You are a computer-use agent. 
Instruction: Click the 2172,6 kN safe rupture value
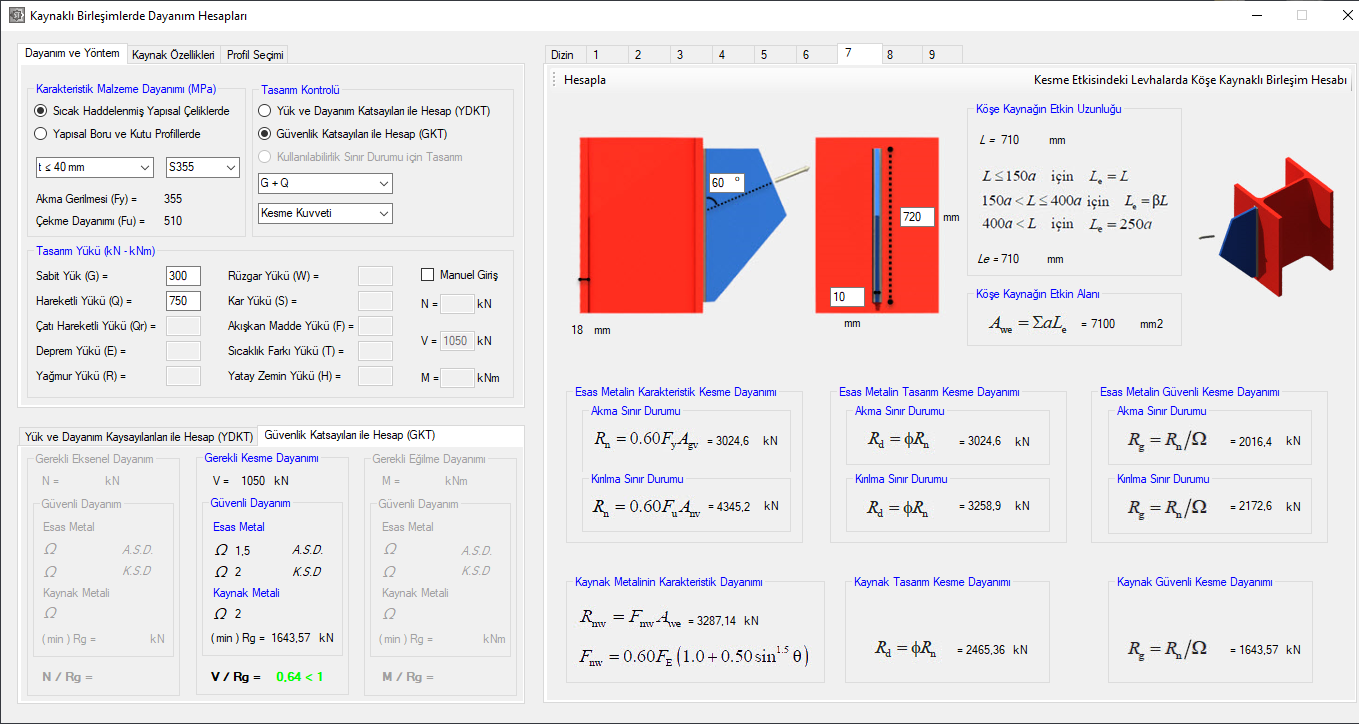pos(1265,507)
